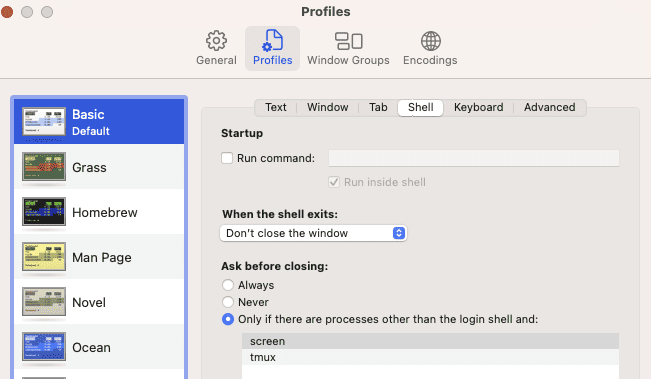Screen dimensions: 651x379
Task: Click the Man Page profile thumbnail
Action: (44, 257)
